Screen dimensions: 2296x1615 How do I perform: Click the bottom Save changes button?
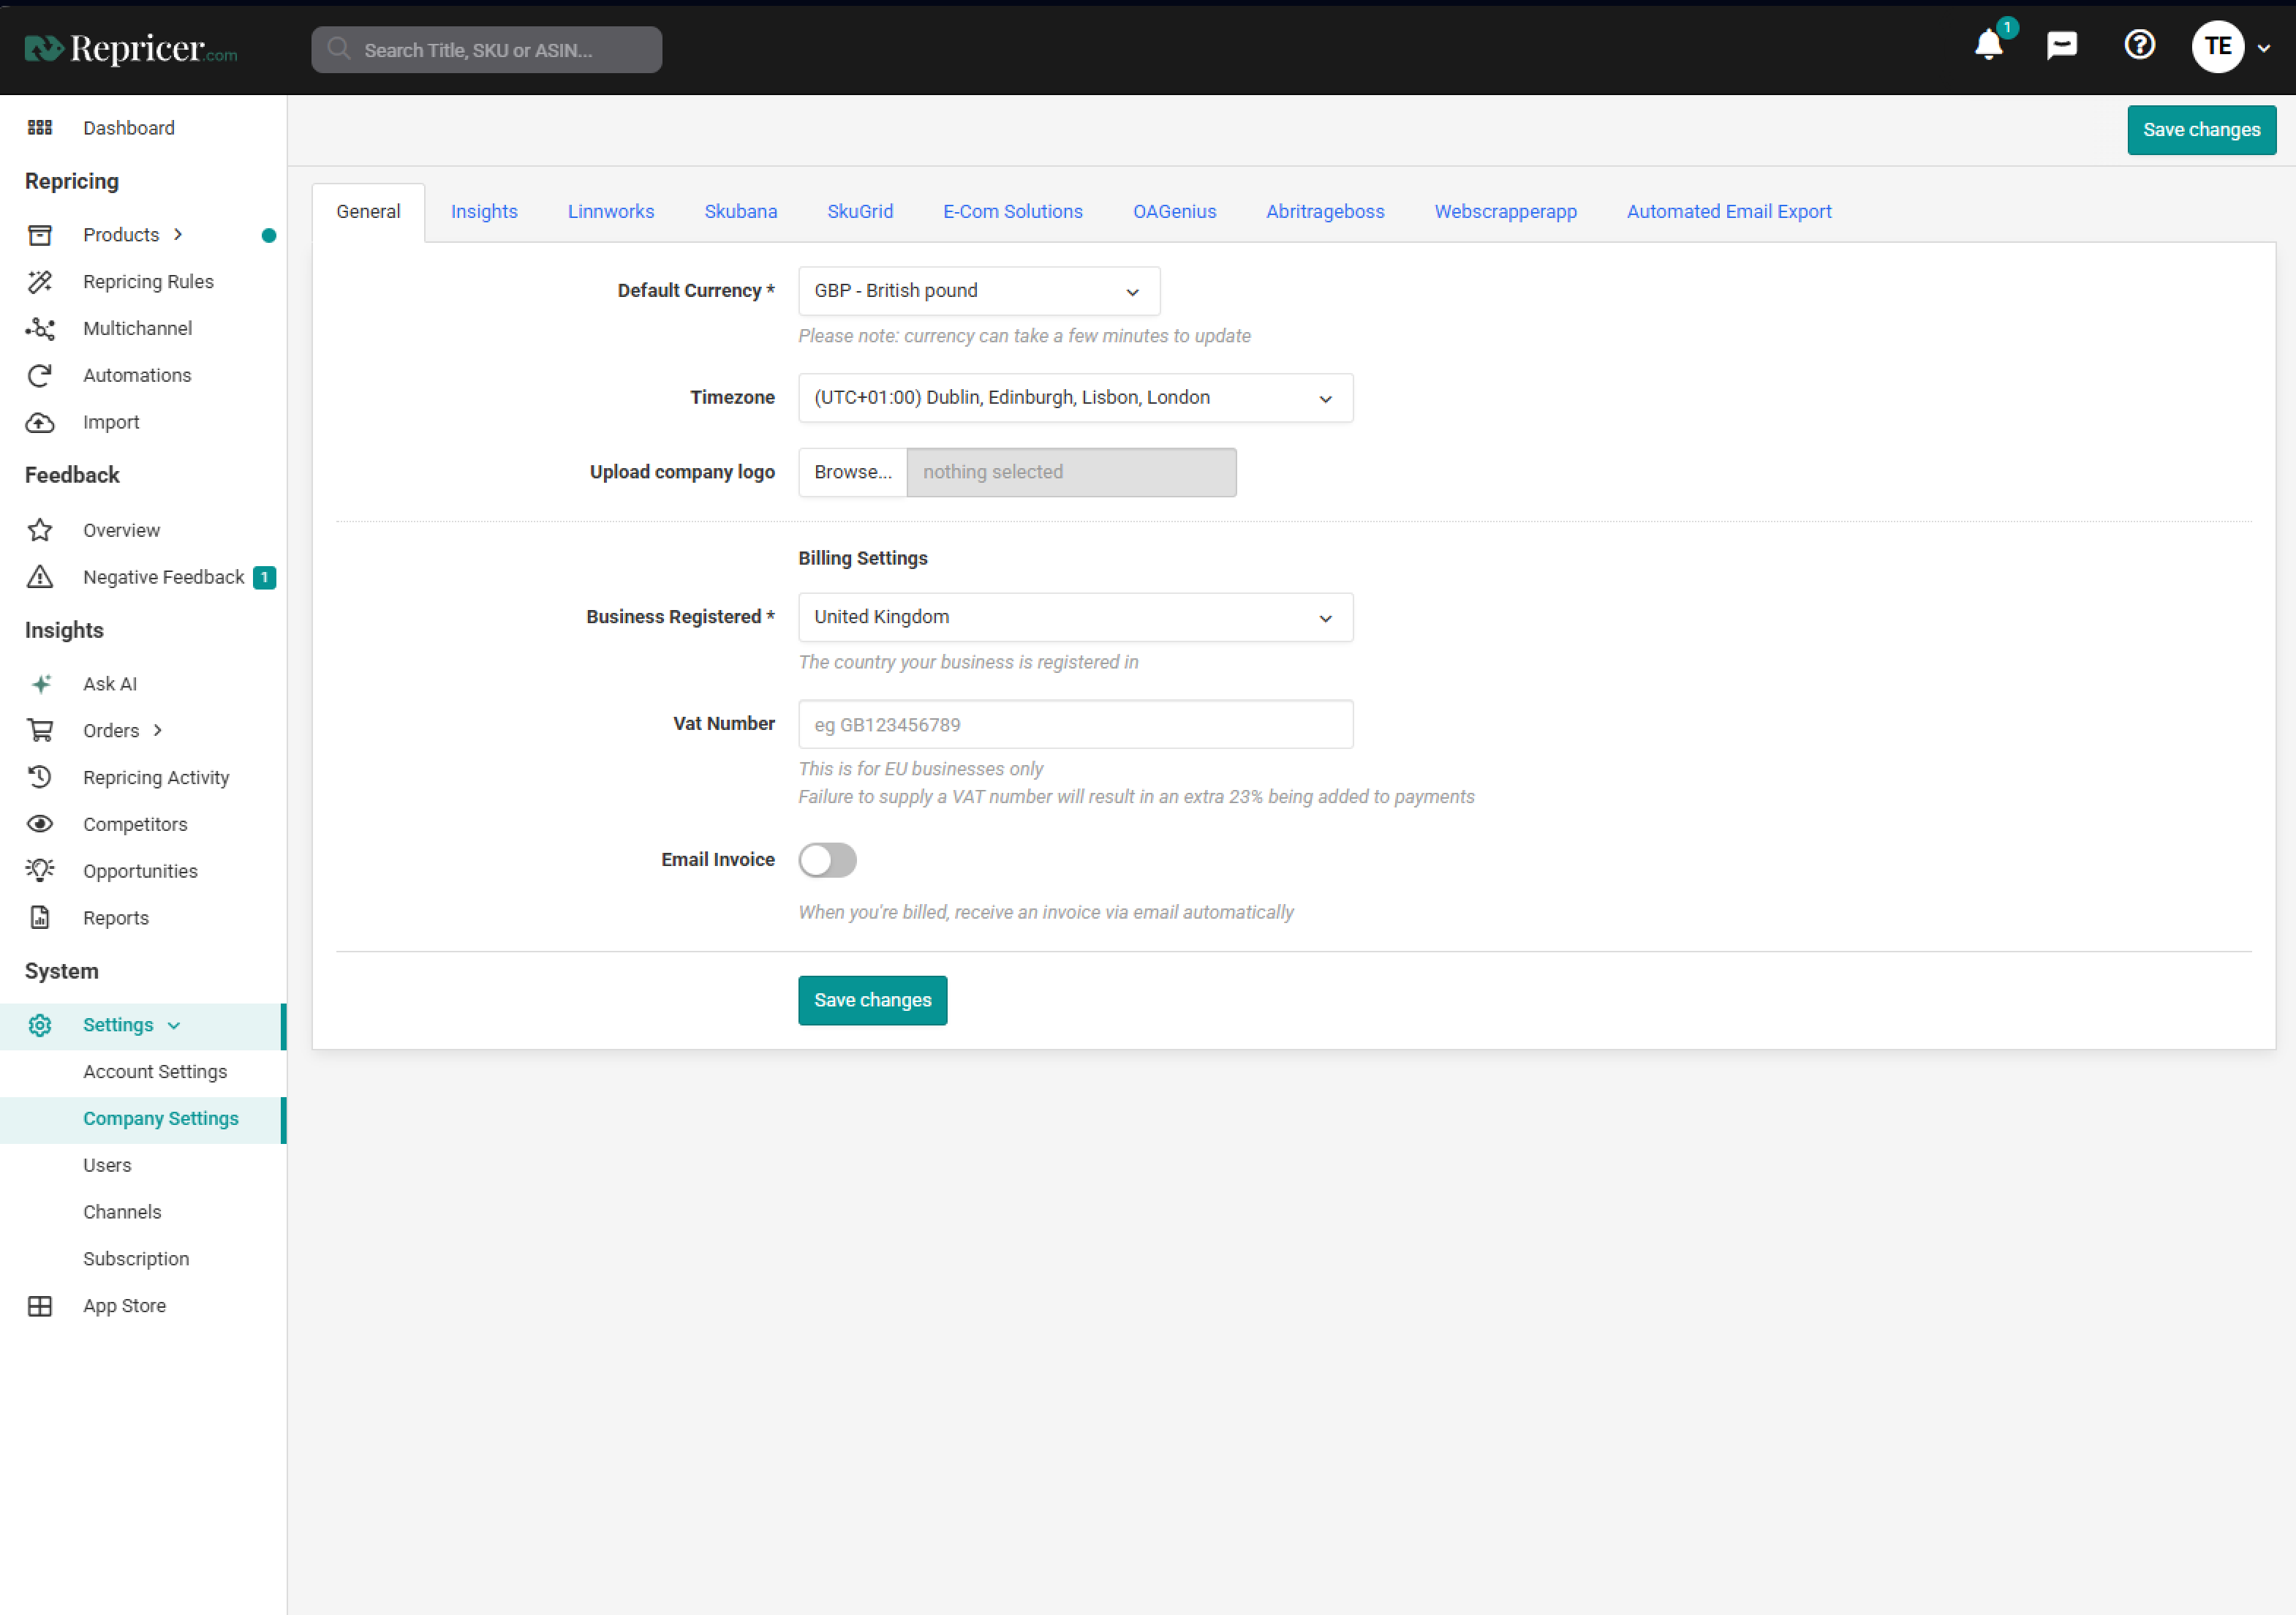coord(872,1000)
